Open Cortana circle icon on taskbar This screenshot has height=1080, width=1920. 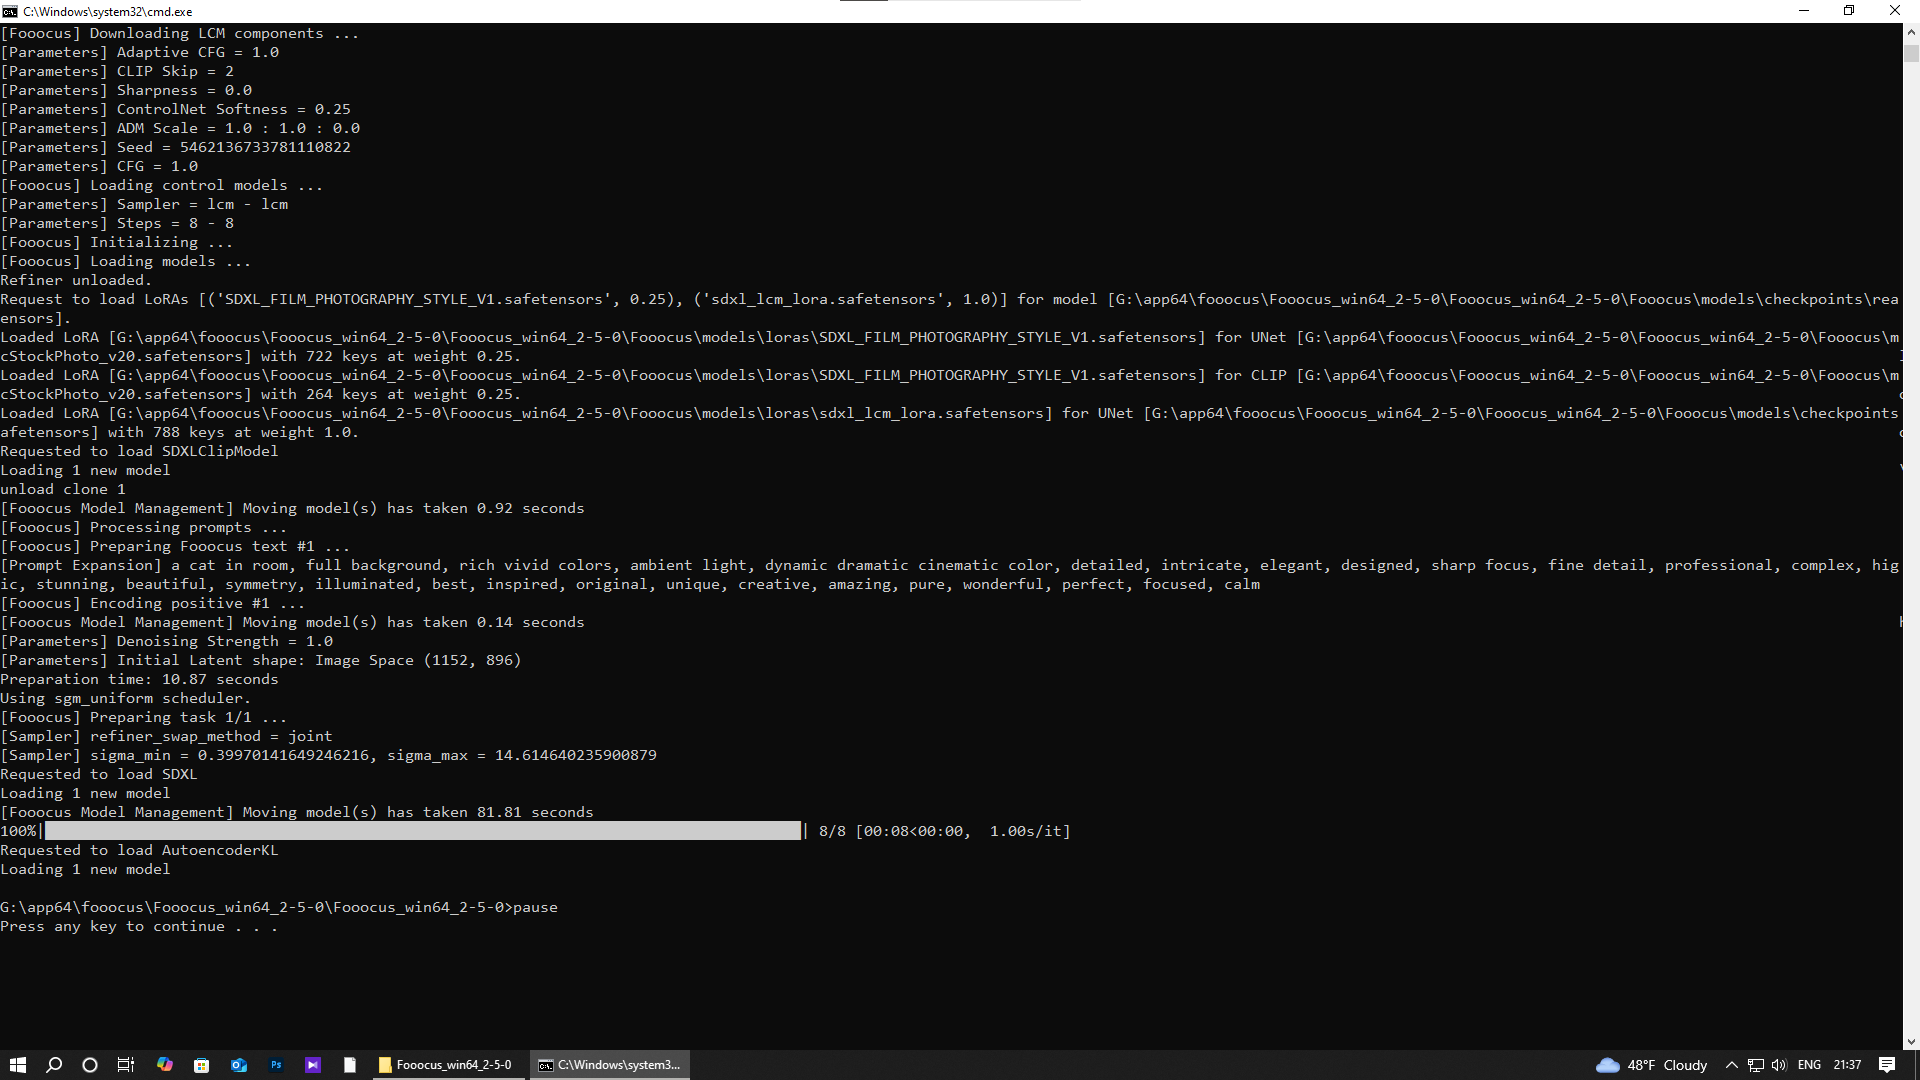point(90,1065)
